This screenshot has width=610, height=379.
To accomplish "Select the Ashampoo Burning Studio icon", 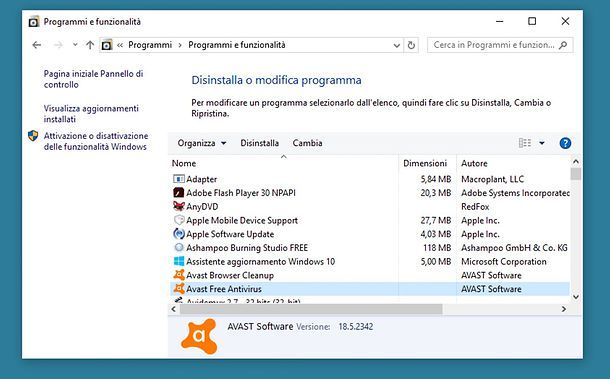I will click(179, 247).
